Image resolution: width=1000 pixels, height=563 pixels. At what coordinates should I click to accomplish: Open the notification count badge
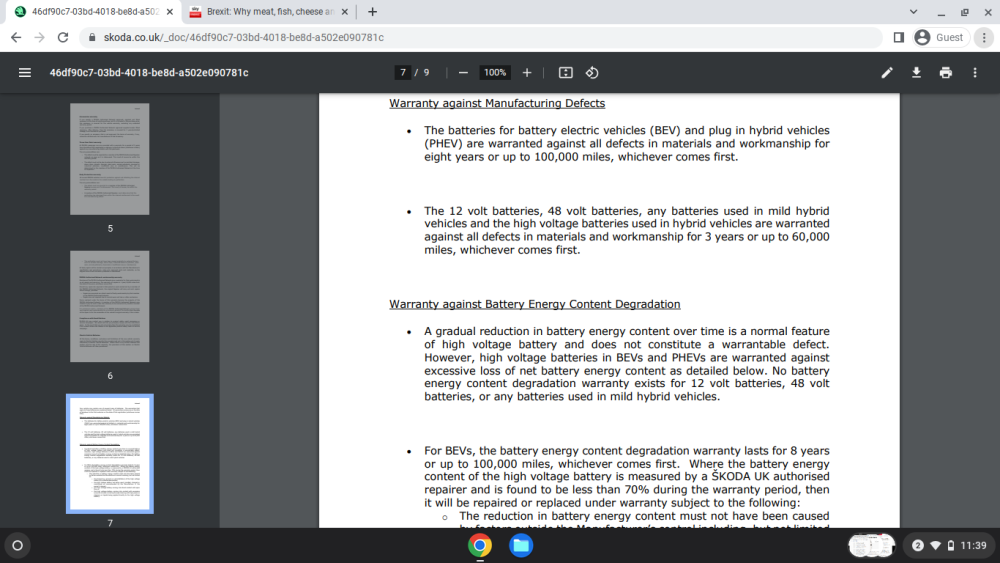(918, 546)
